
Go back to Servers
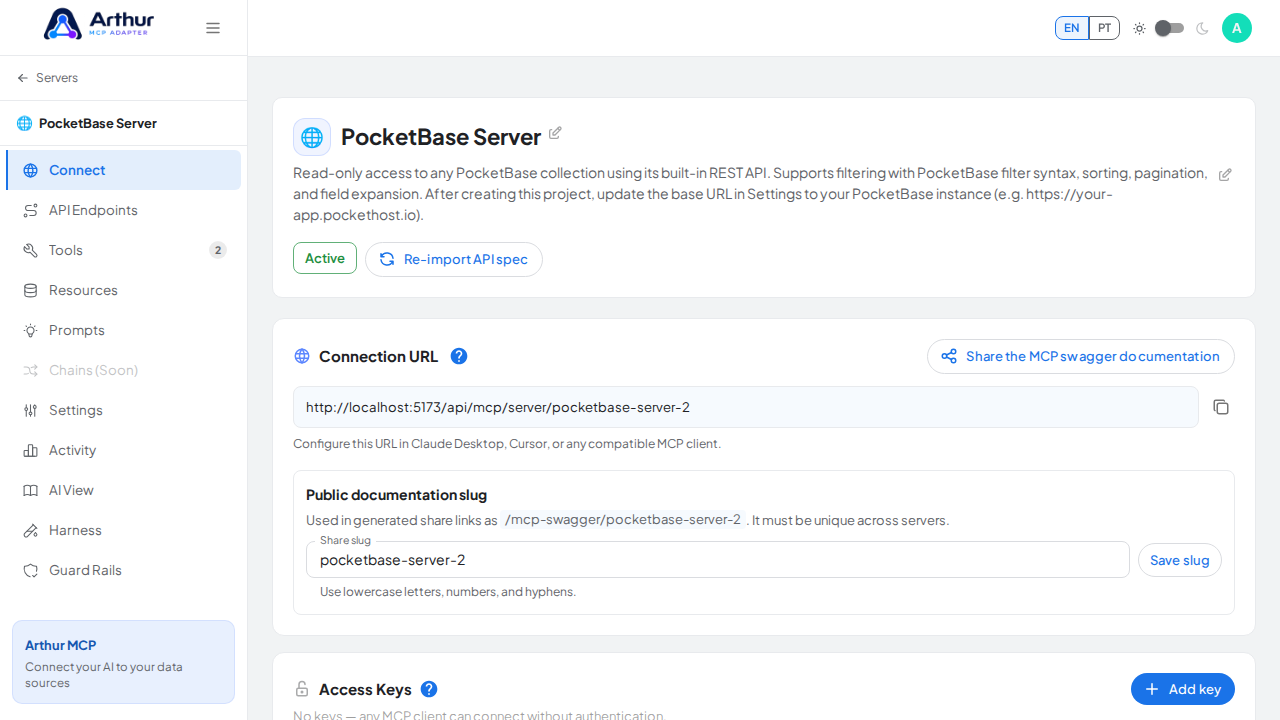click(x=47, y=78)
